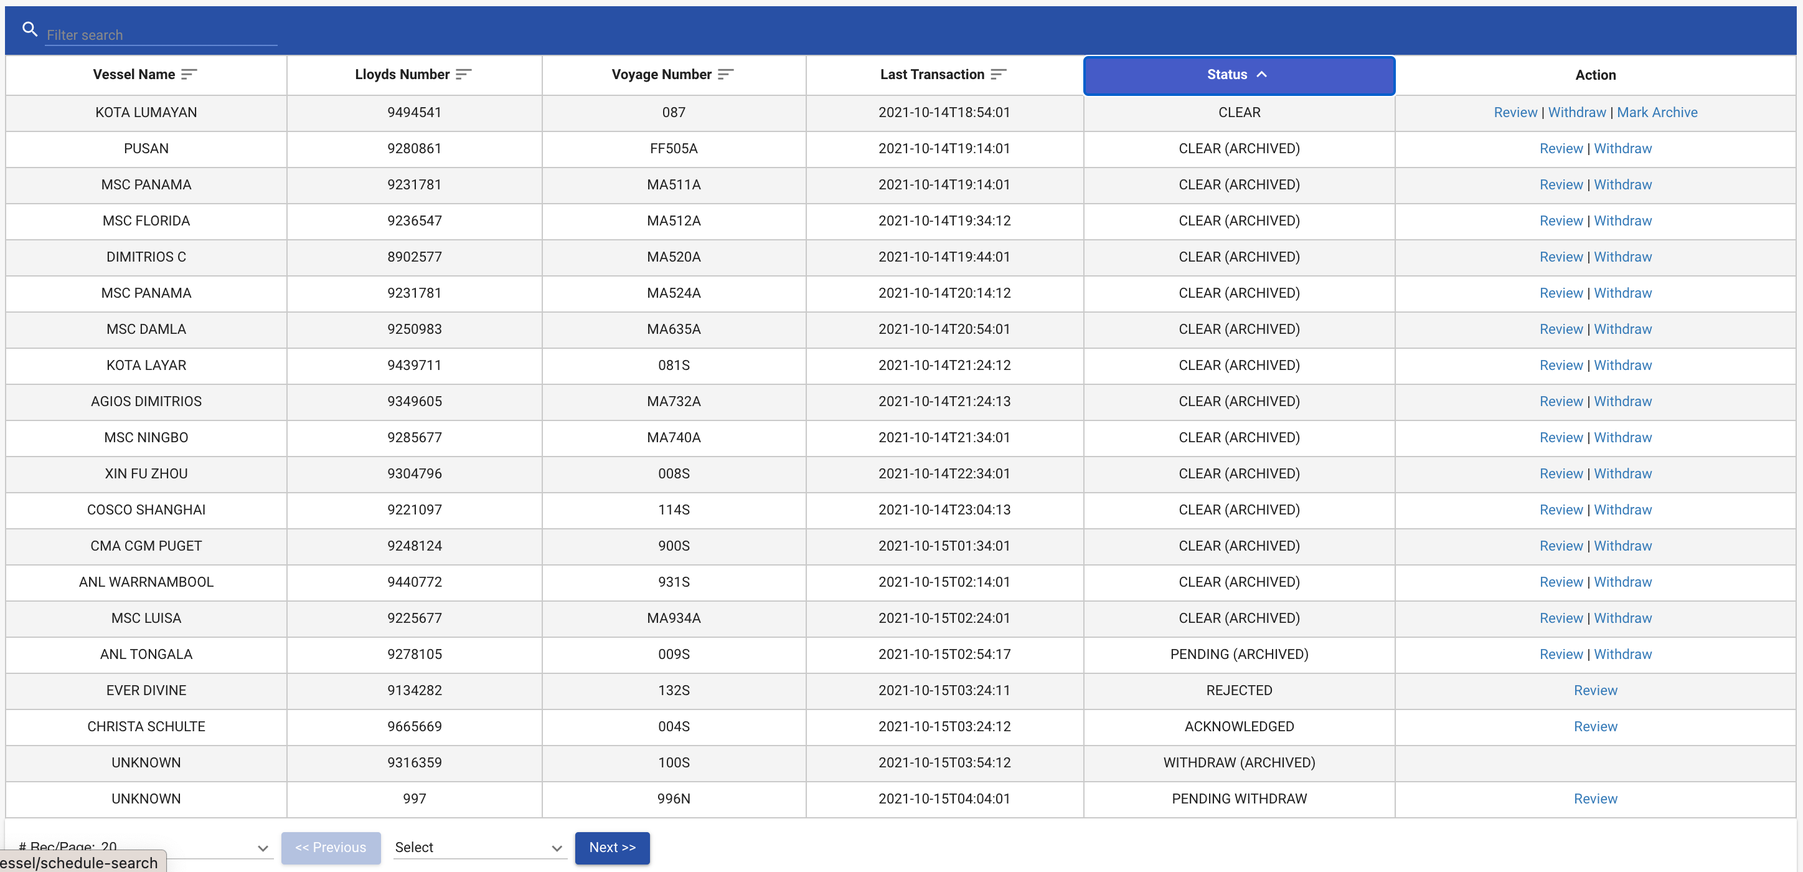1803x872 pixels.
Task: Withdraw the MSC DAMLA record
Action: (x=1623, y=329)
